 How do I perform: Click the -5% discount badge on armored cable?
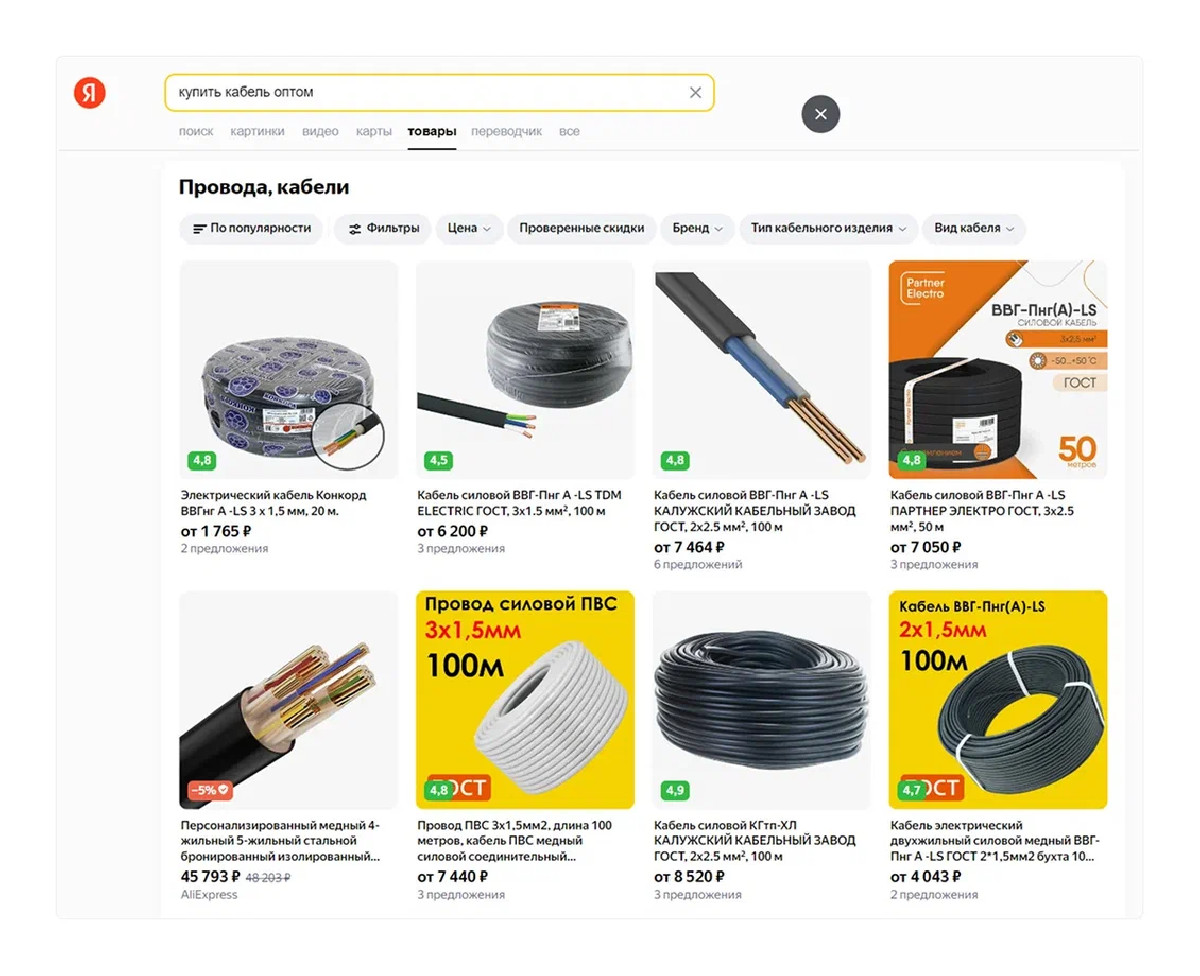(x=209, y=790)
